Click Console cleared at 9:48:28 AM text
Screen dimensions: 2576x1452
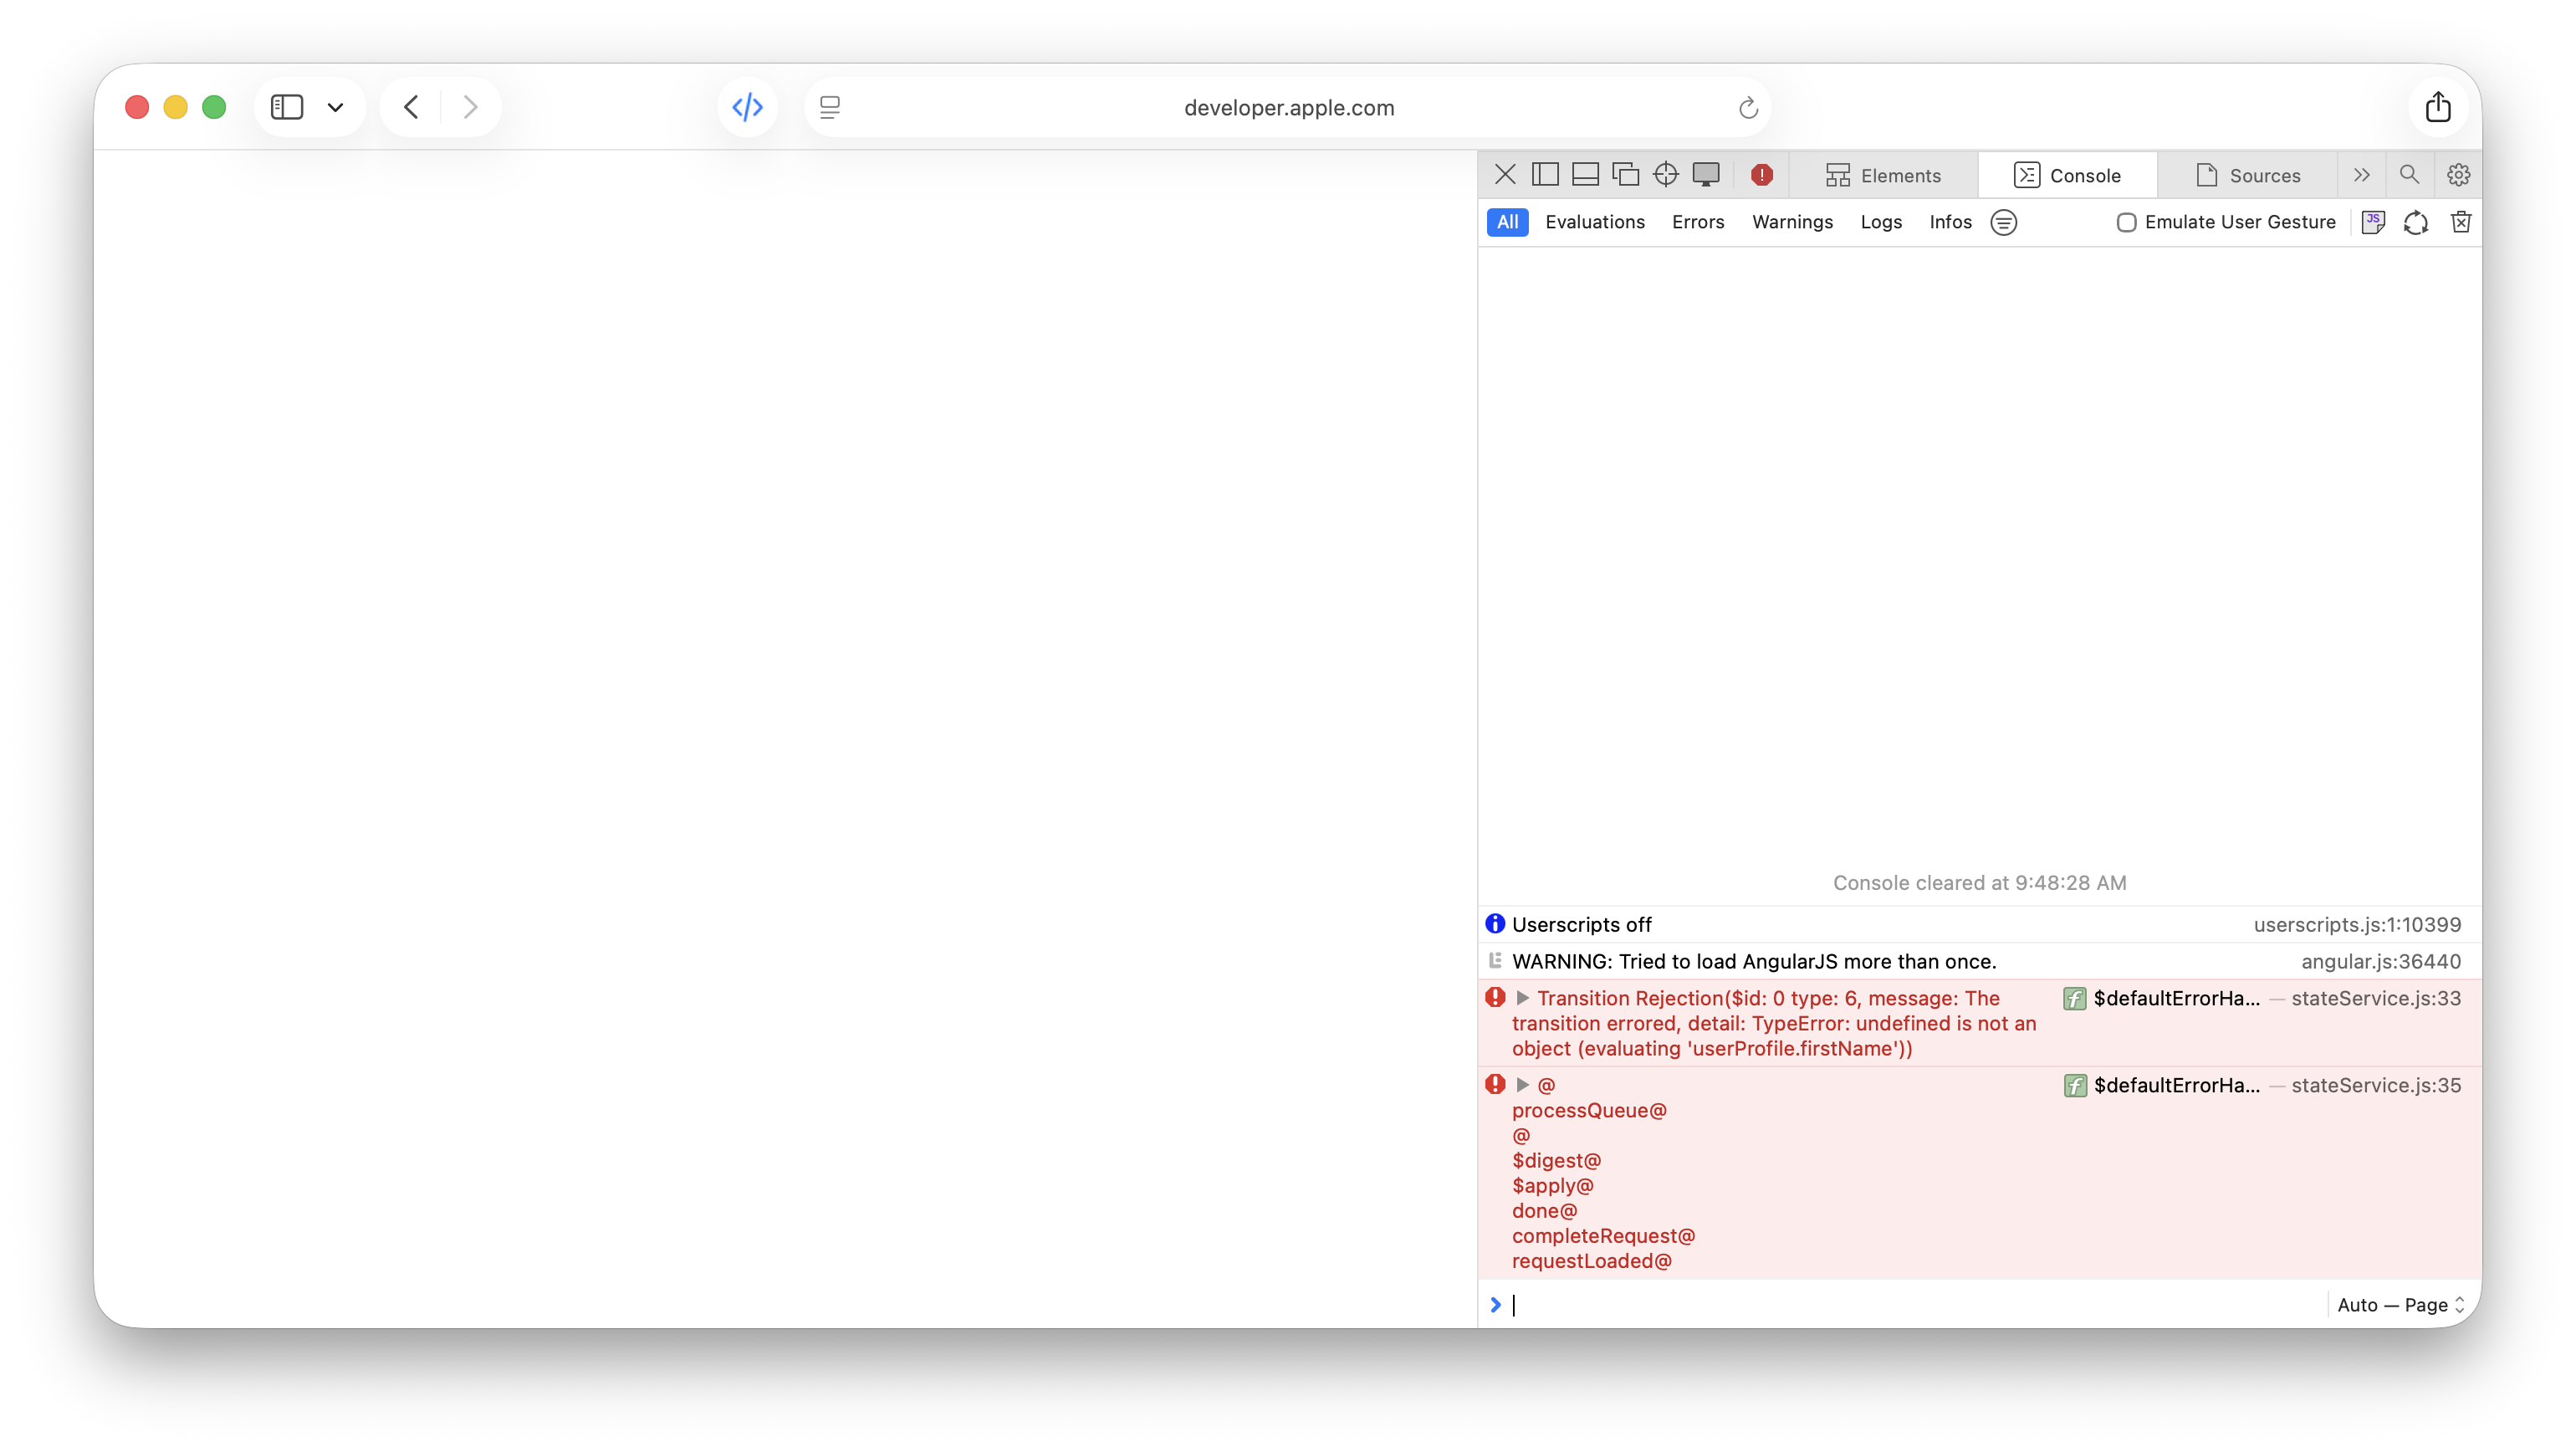1979,883
